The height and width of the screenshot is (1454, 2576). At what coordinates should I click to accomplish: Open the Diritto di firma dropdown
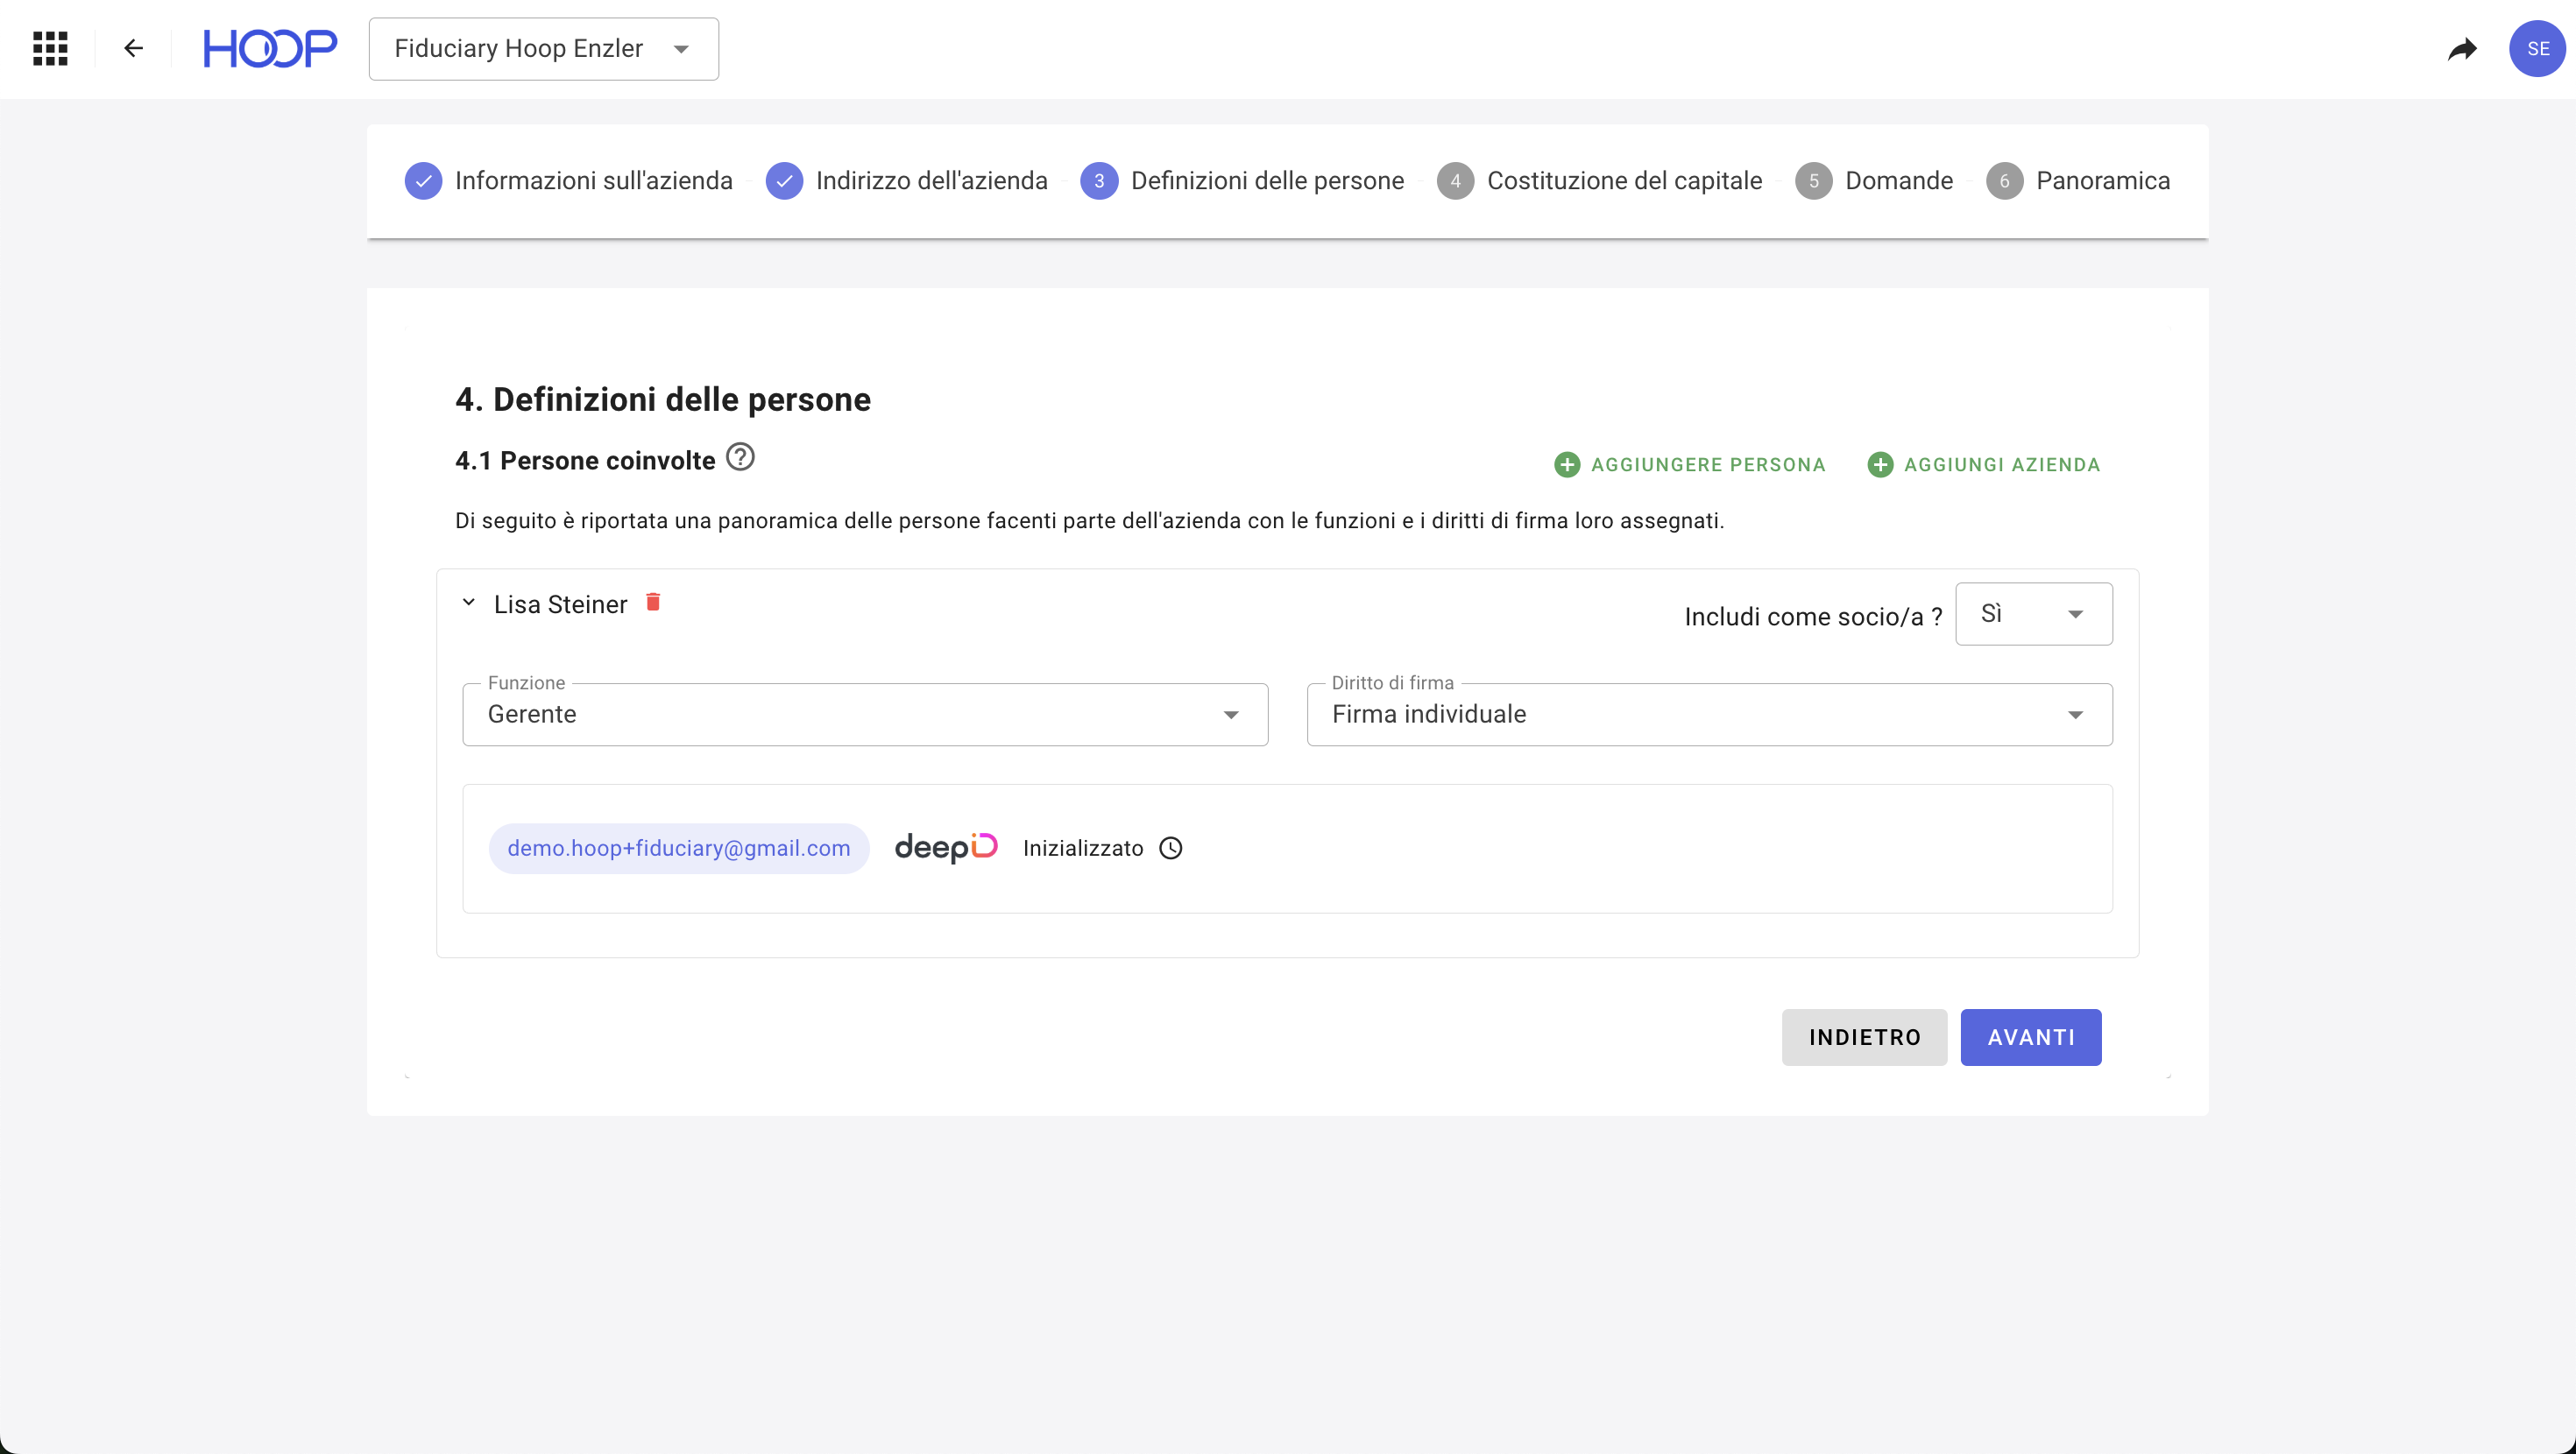[1708, 714]
